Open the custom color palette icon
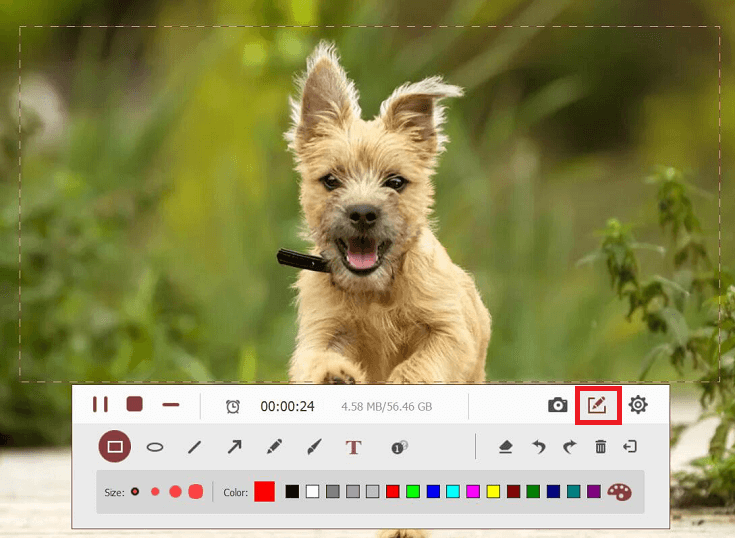This screenshot has height=538, width=735. [620, 492]
